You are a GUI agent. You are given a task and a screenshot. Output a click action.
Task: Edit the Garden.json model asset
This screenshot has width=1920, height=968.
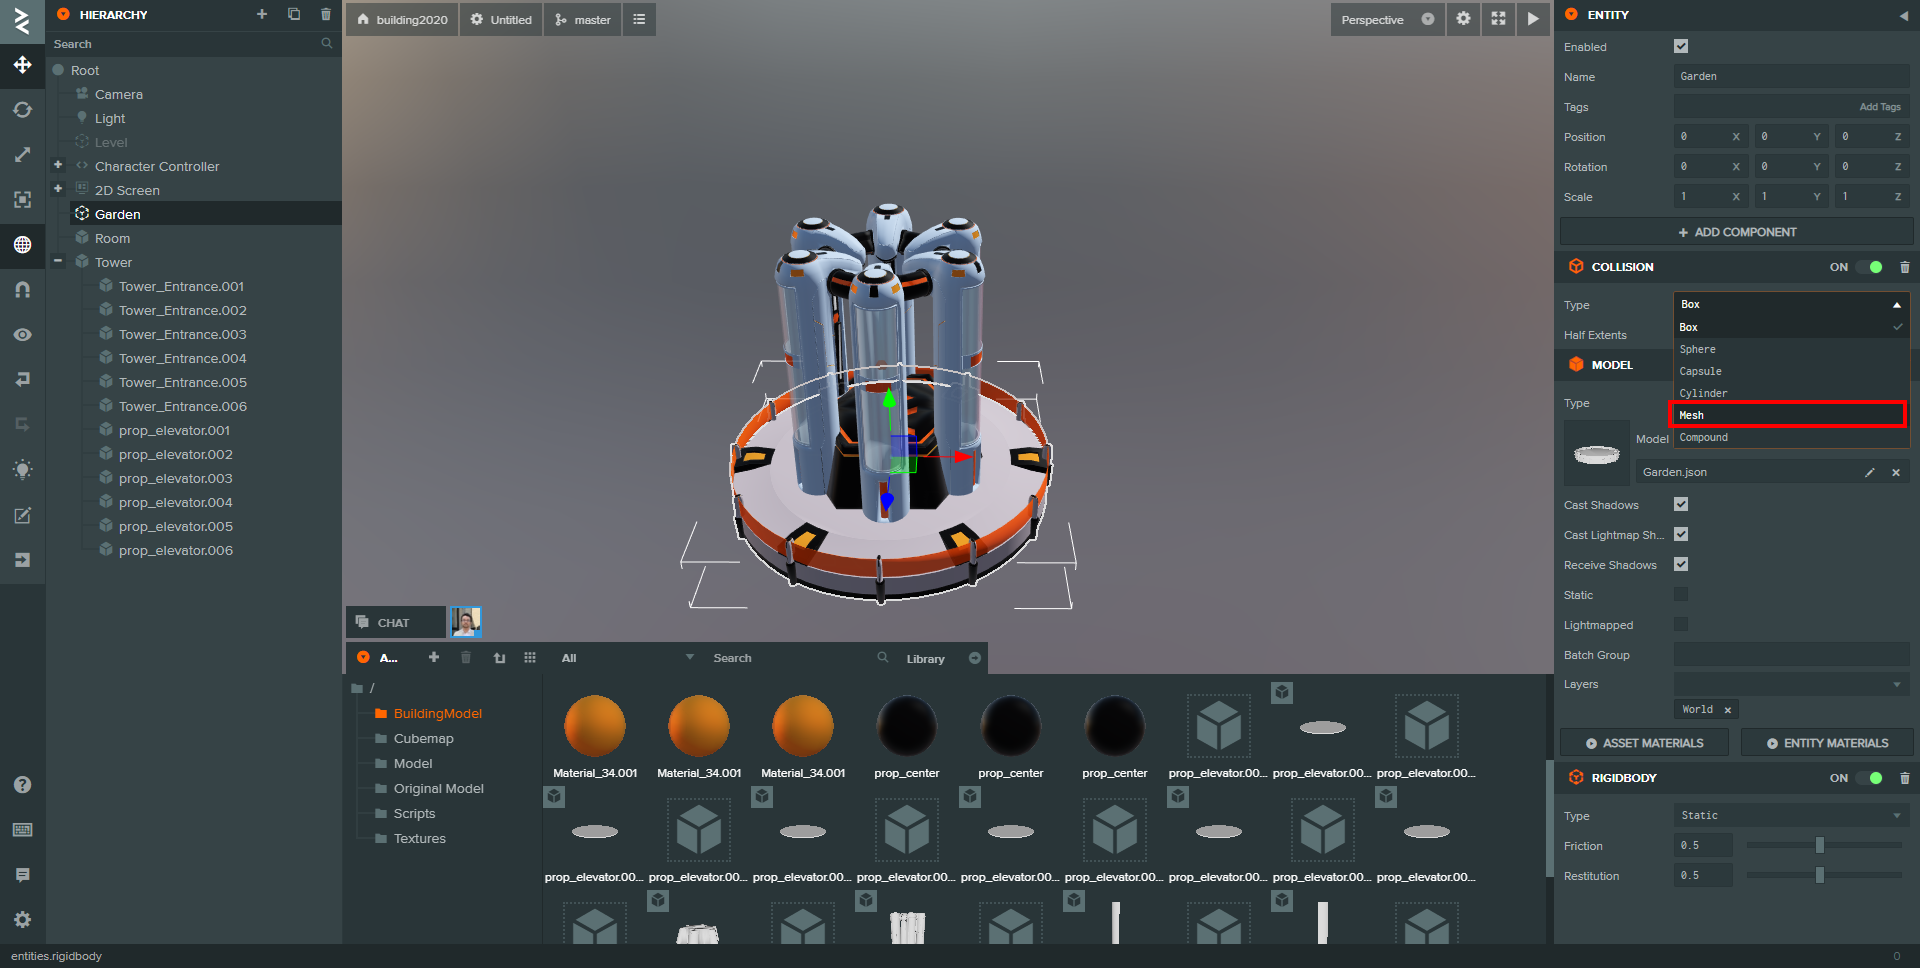click(x=1870, y=472)
